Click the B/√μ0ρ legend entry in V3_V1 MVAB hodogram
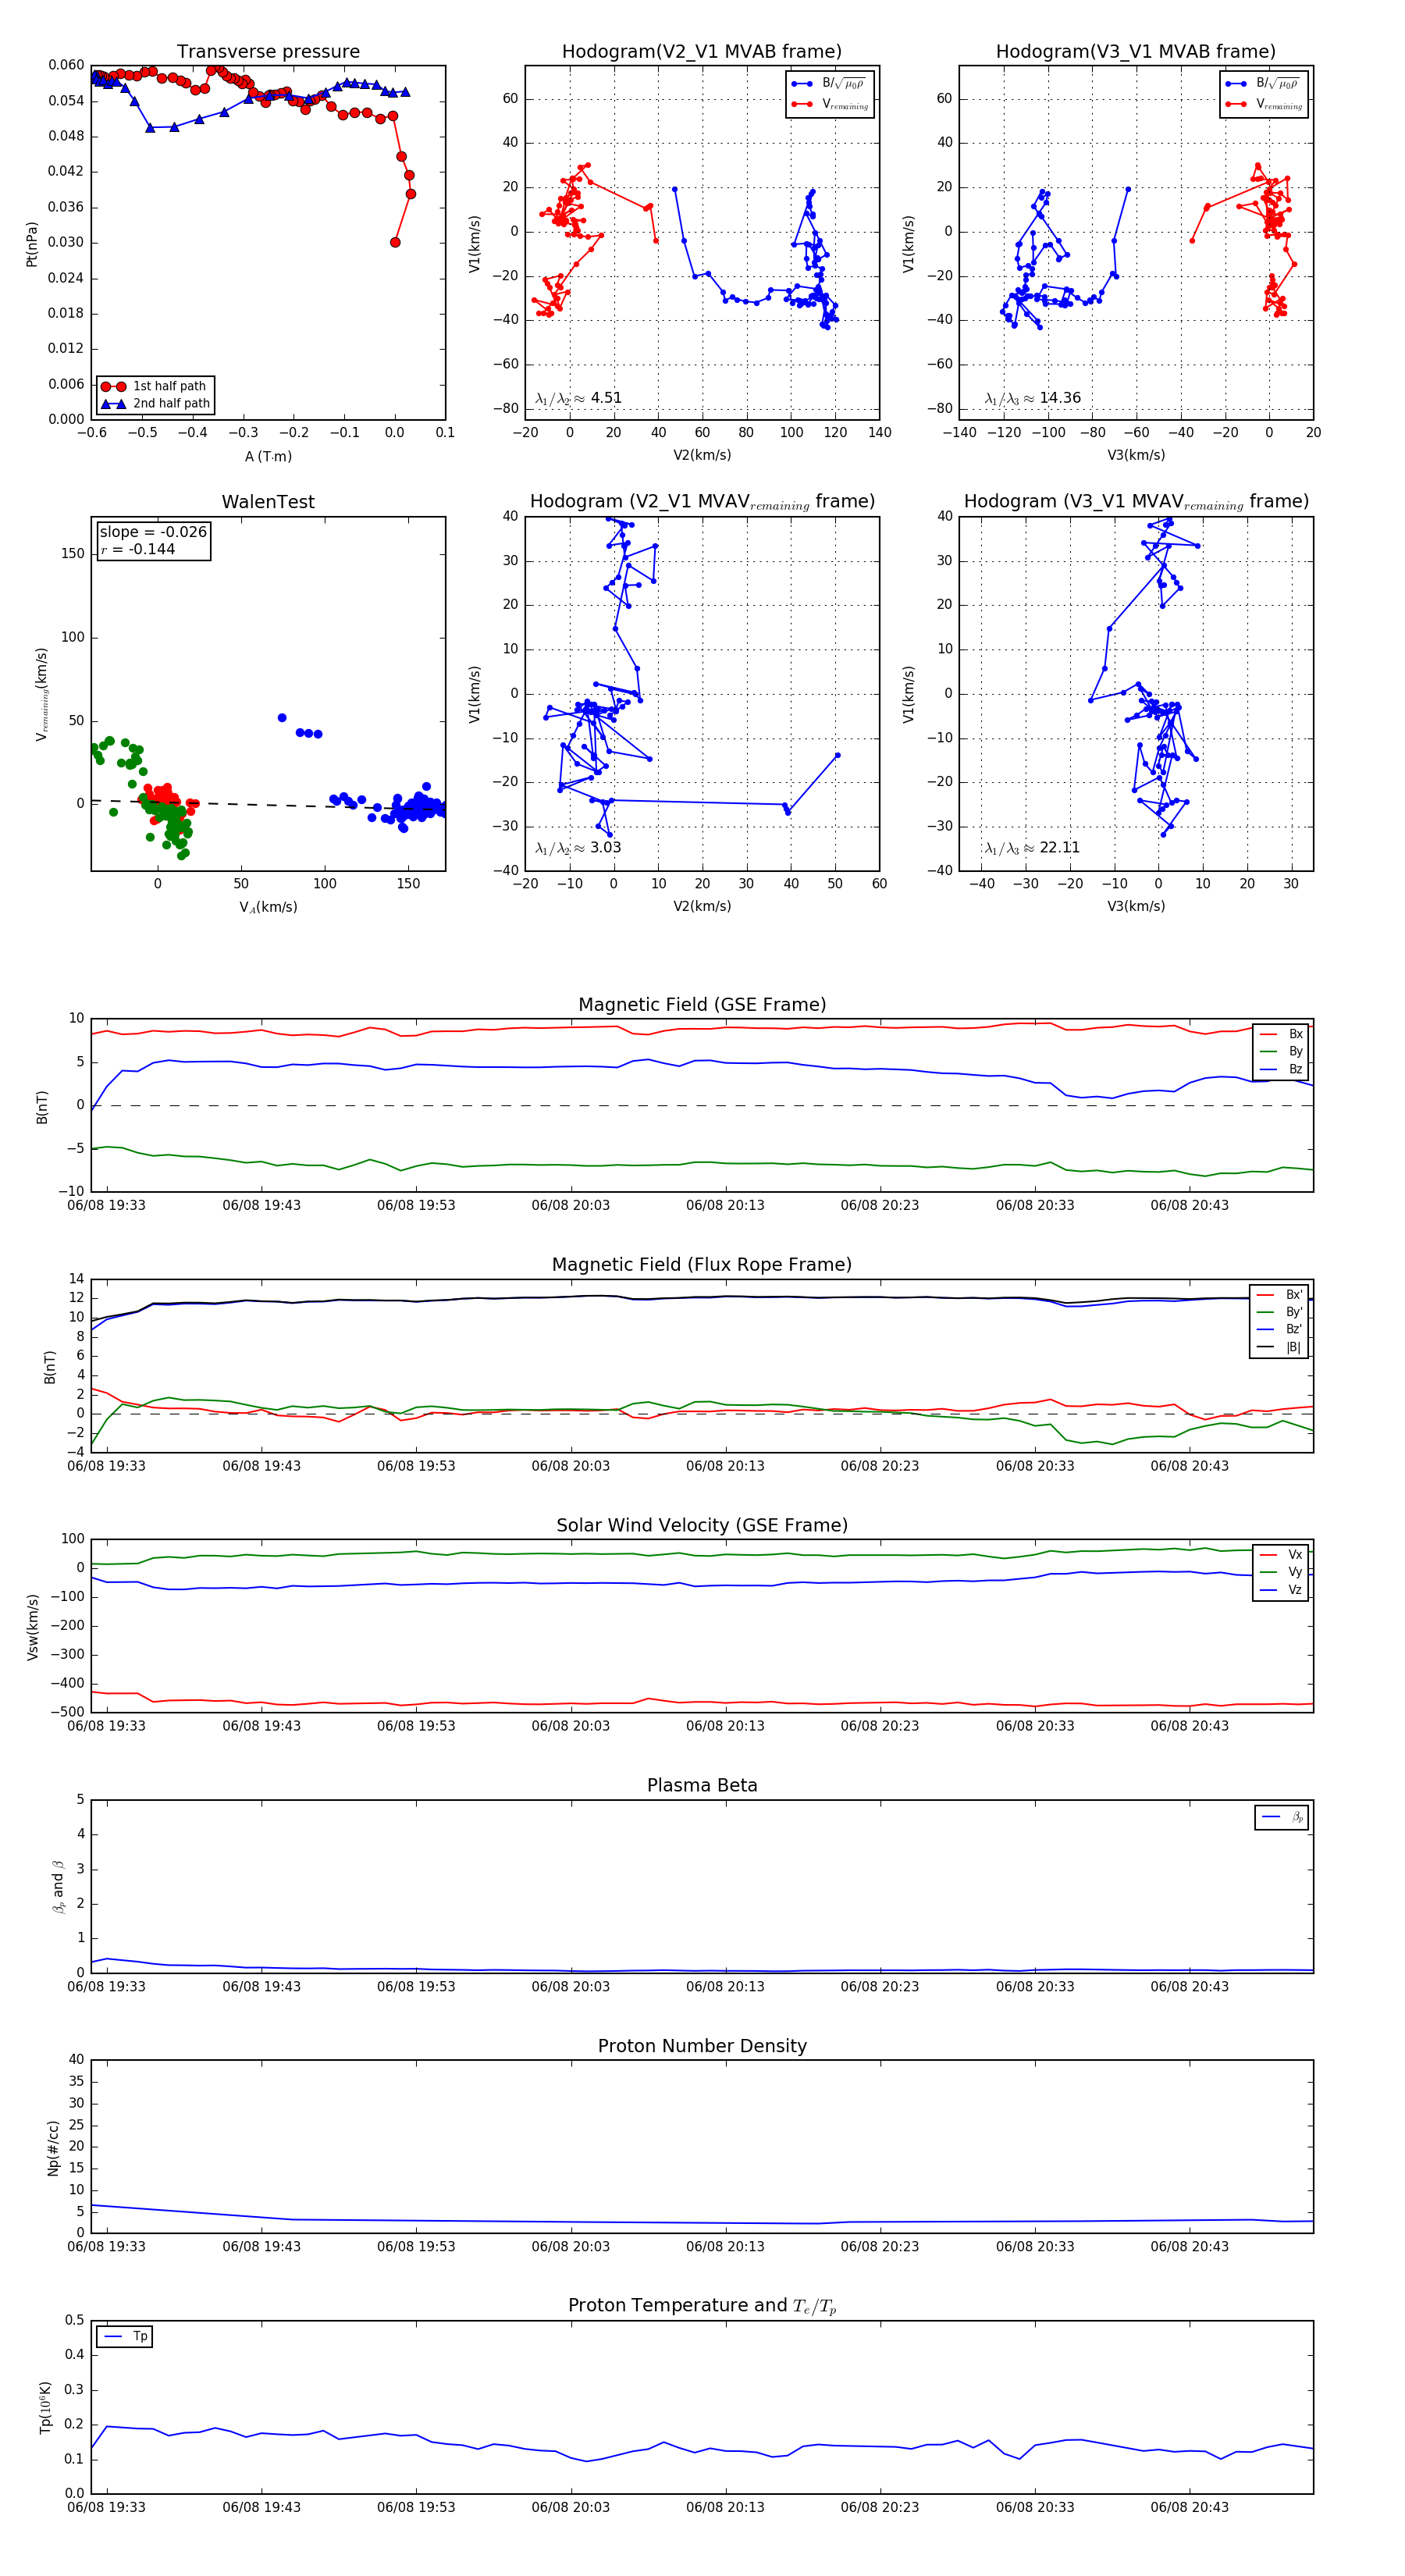1405x2576 pixels. 1264,84
